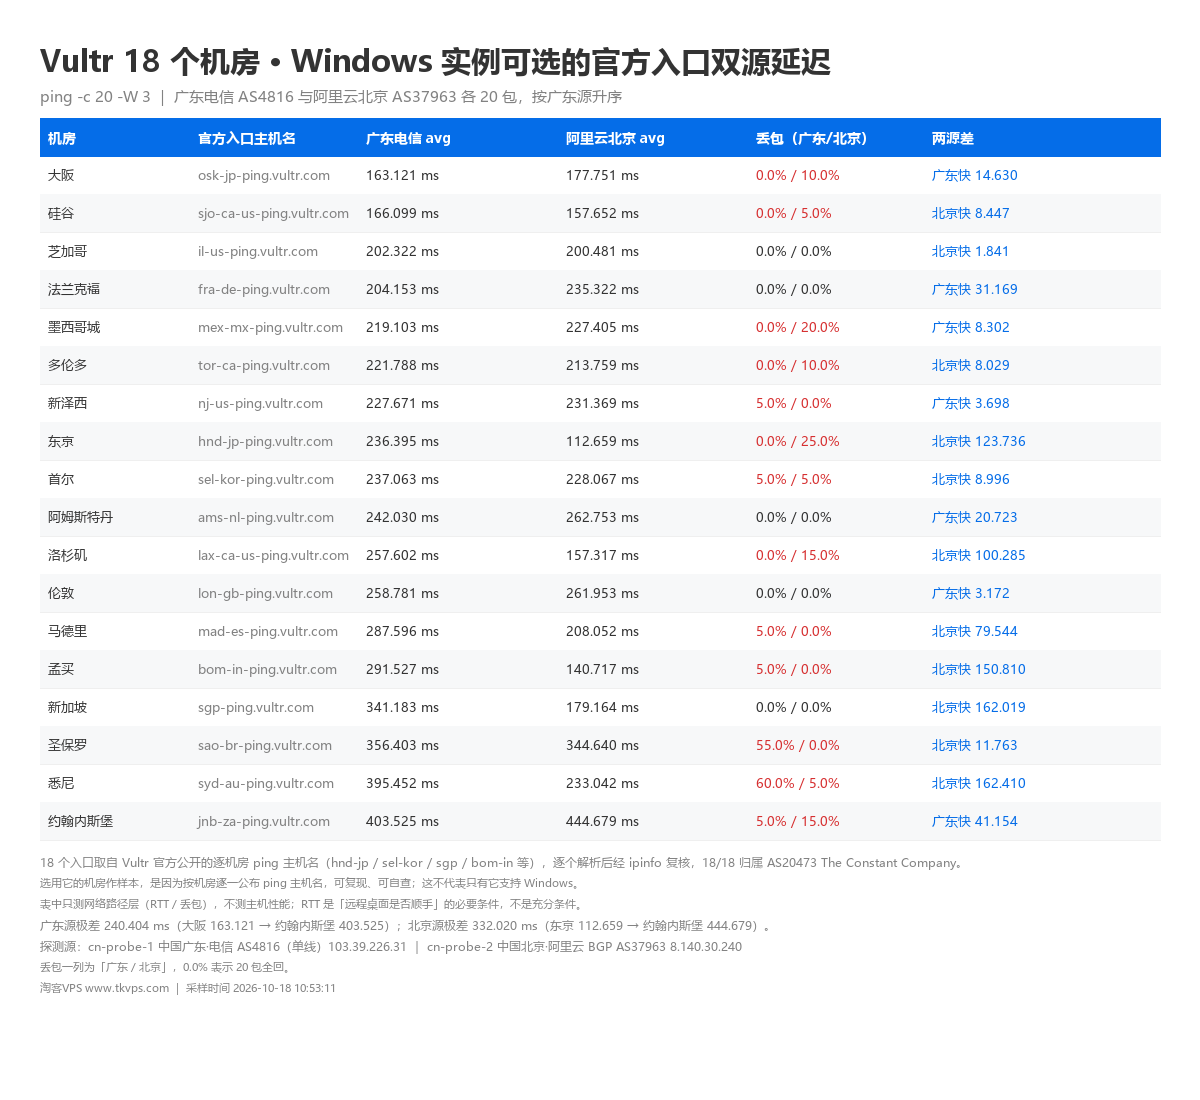Screen dimensions: 1200x1100
Task: Click the 广东快 41.154 difference value
Action: 975,821
